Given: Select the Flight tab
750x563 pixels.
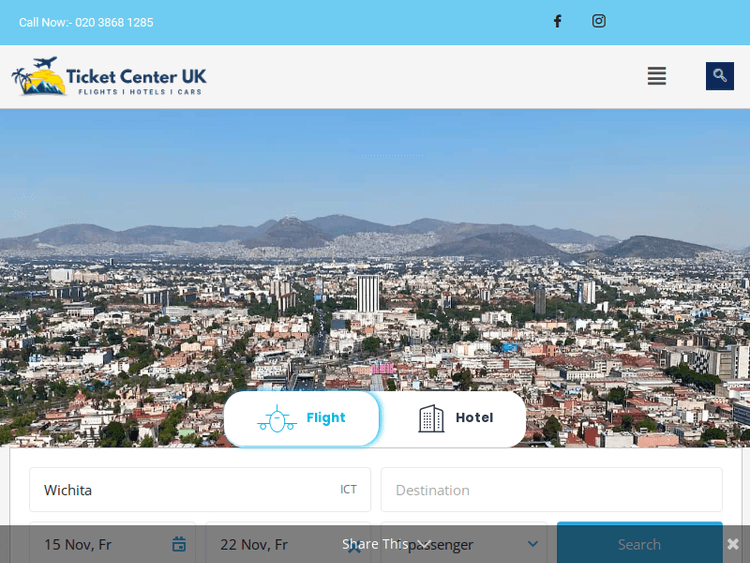Looking at the screenshot, I should coord(302,418).
